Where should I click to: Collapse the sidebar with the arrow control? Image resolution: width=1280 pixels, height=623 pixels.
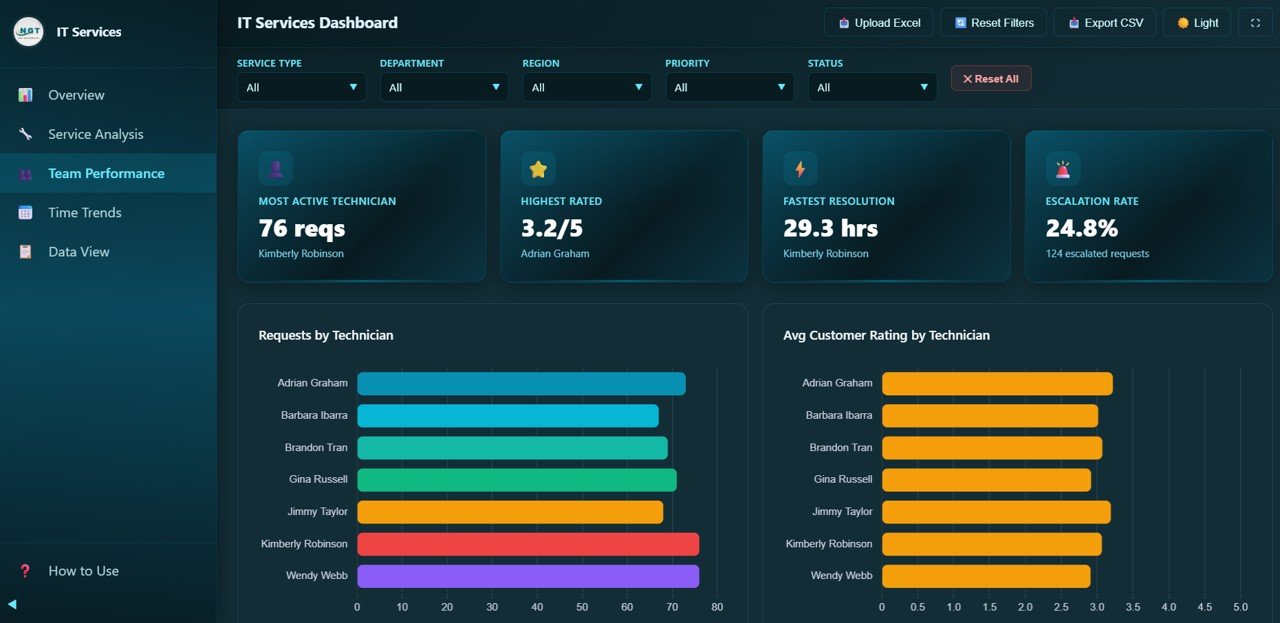coord(10,603)
